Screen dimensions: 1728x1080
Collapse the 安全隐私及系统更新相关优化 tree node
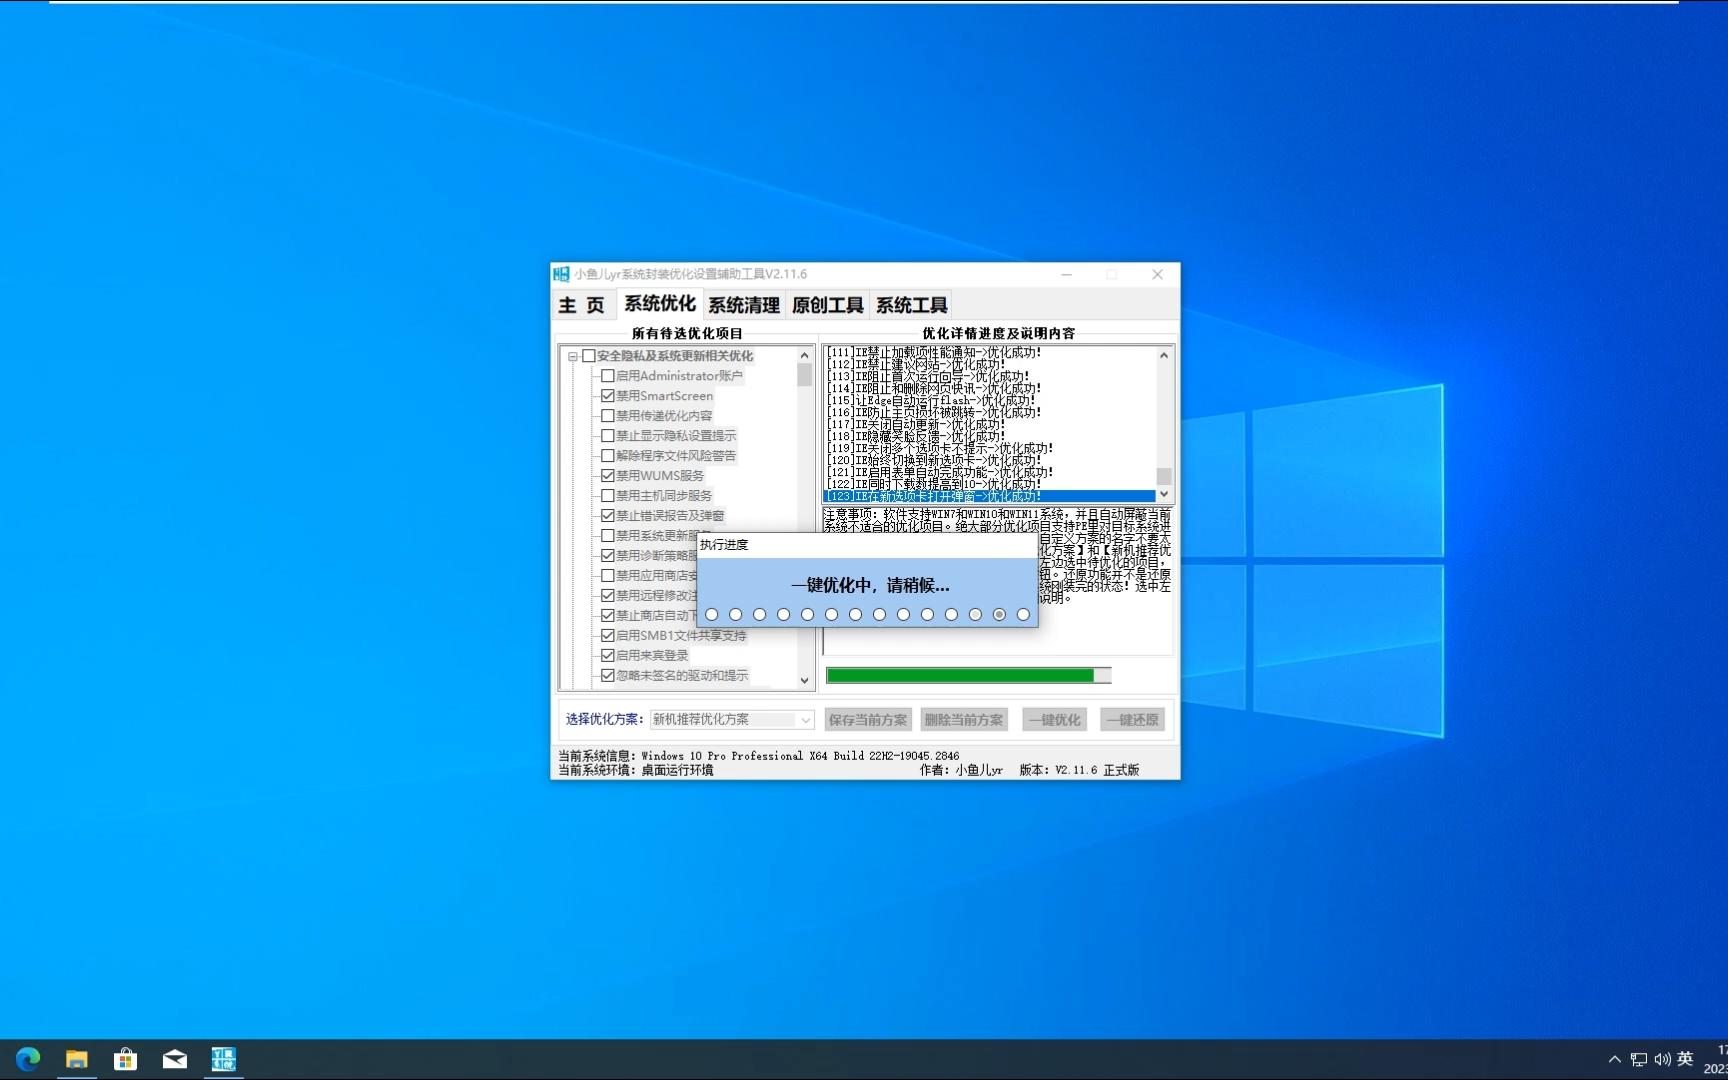pyautogui.click(x=573, y=356)
